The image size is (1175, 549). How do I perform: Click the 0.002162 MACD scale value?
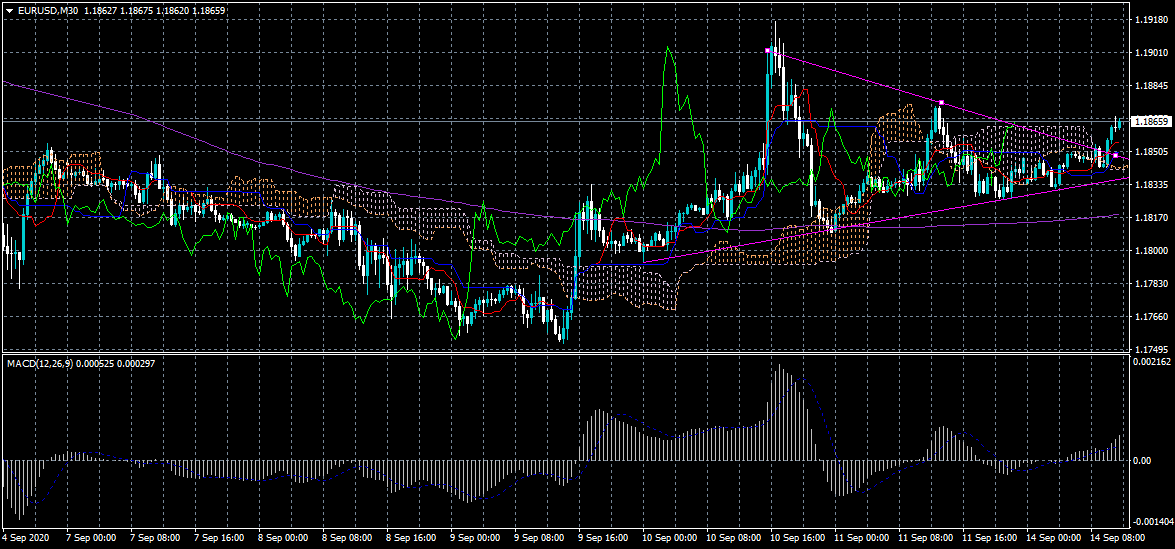(1150, 360)
